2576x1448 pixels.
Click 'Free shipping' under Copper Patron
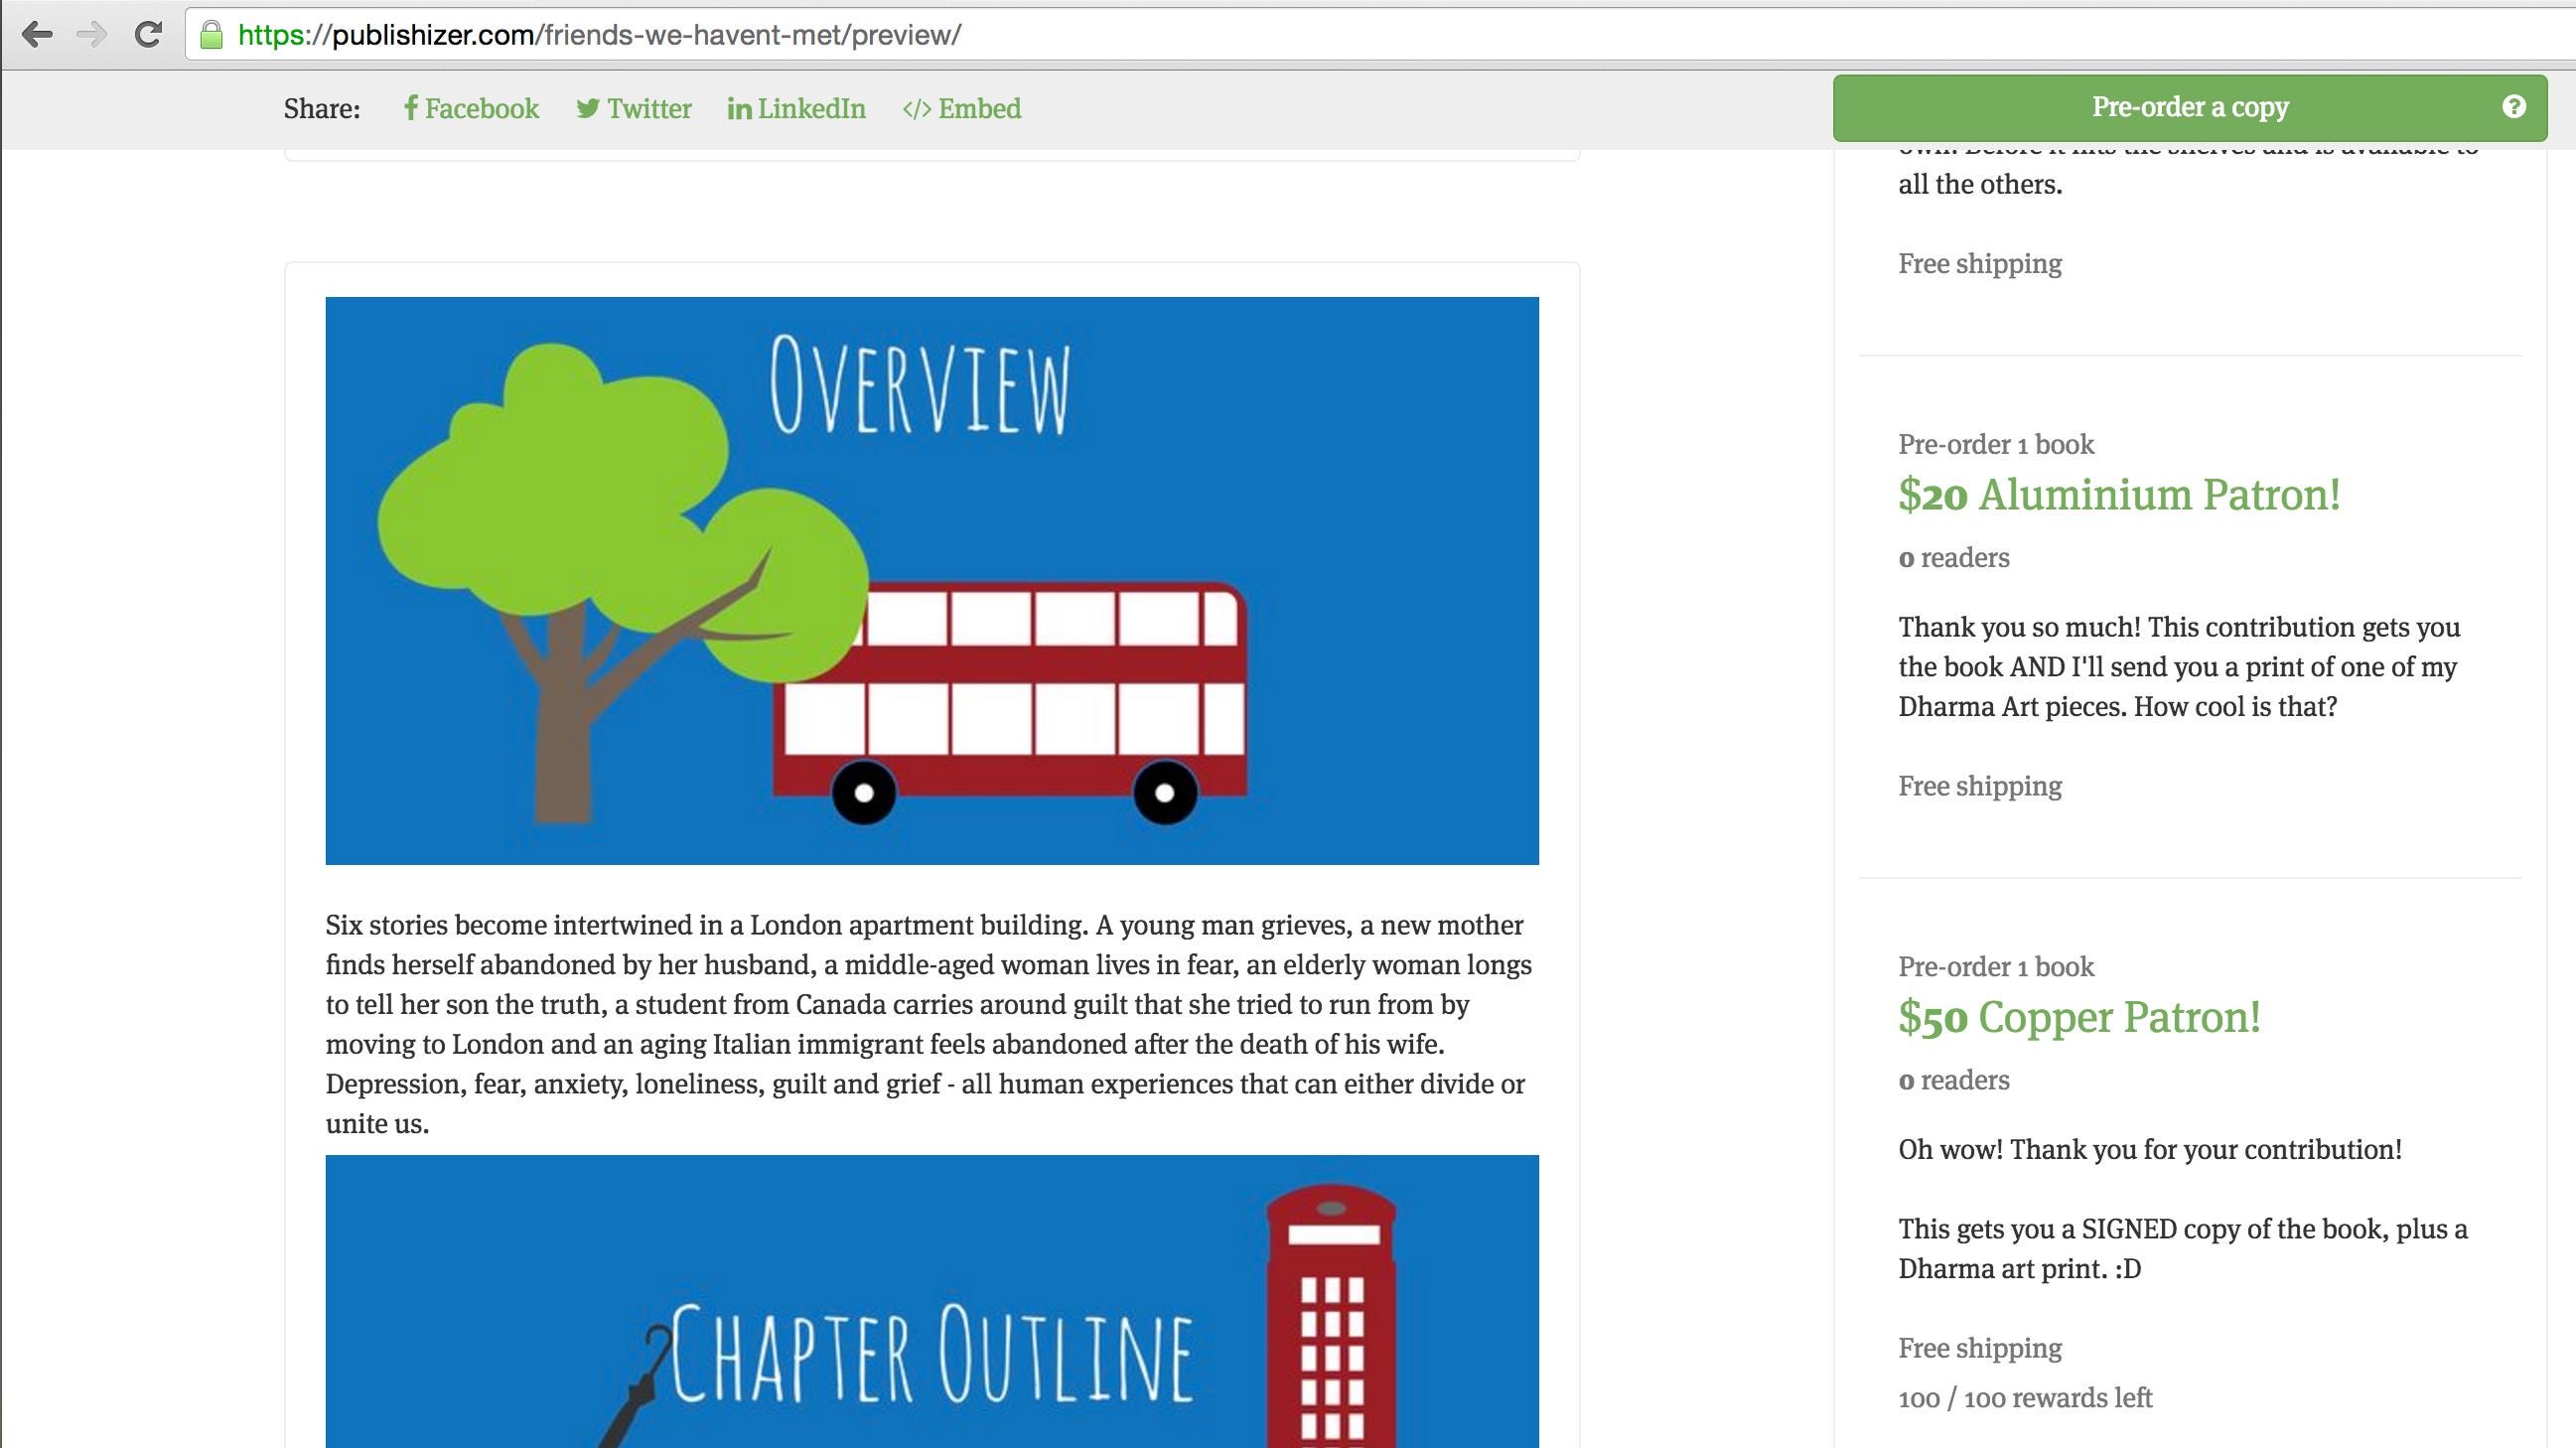pyautogui.click(x=1980, y=1348)
